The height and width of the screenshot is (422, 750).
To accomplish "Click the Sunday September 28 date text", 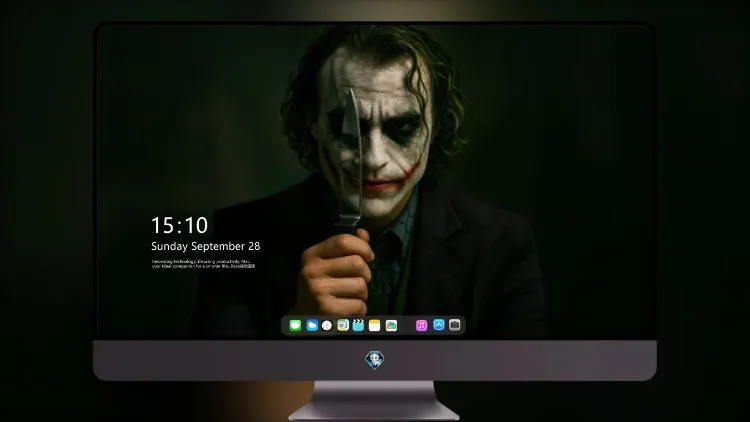I will coord(206,246).
